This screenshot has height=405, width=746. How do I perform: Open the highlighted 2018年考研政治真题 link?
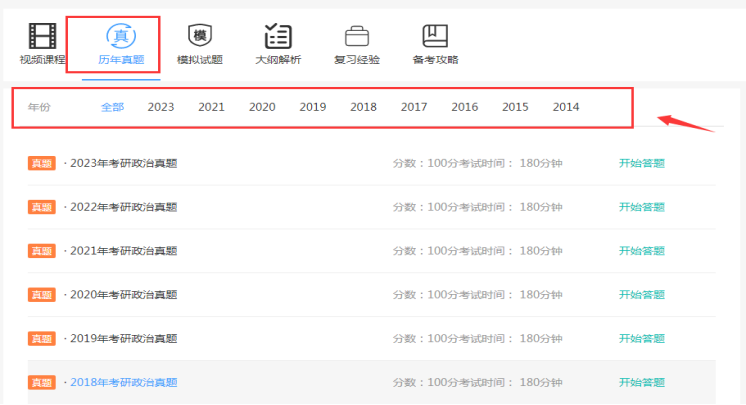pos(123,383)
